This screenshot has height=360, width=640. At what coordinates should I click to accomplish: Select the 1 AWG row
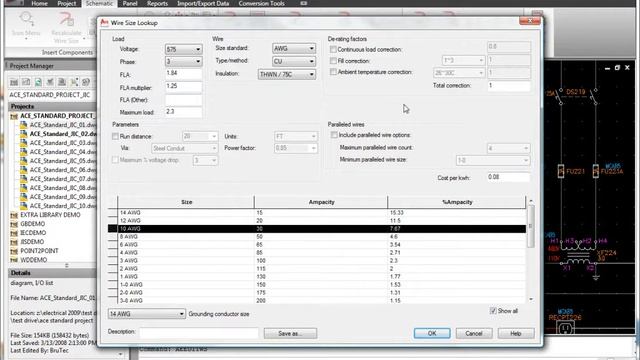317,276
